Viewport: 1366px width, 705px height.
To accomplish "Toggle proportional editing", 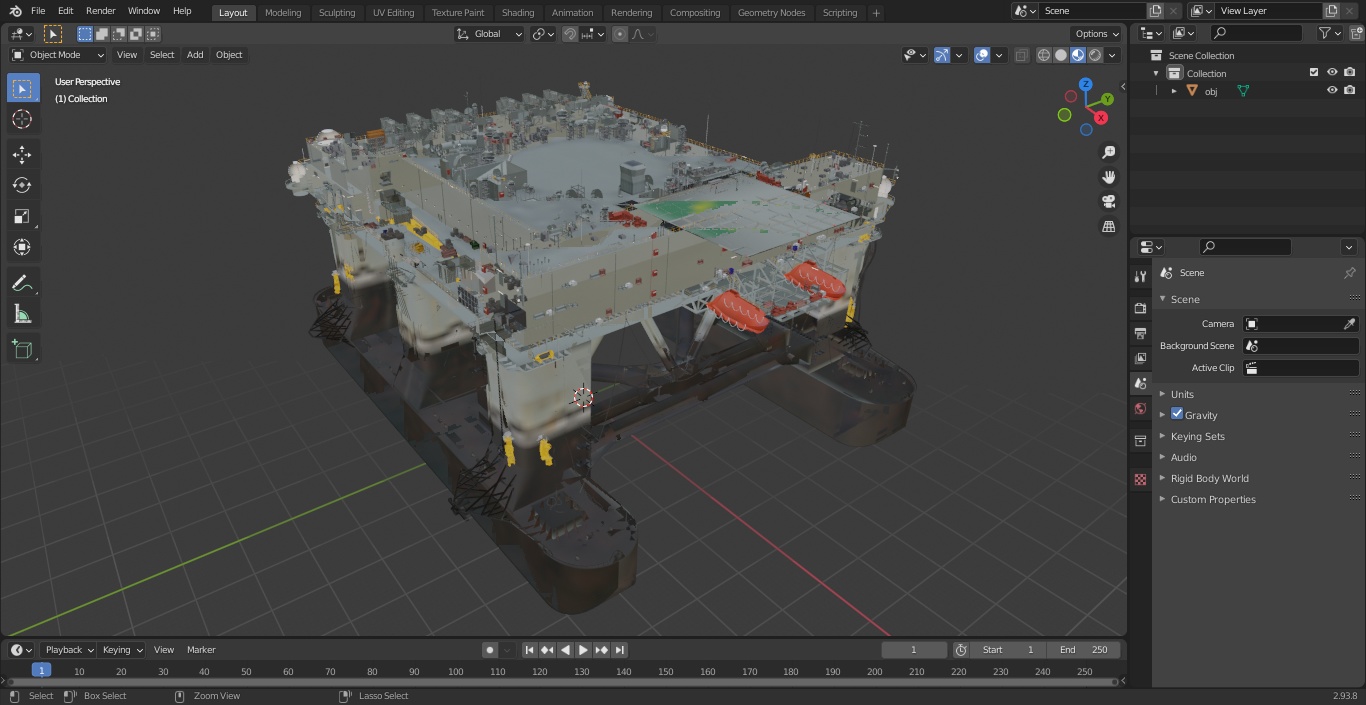I will click(x=620, y=34).
